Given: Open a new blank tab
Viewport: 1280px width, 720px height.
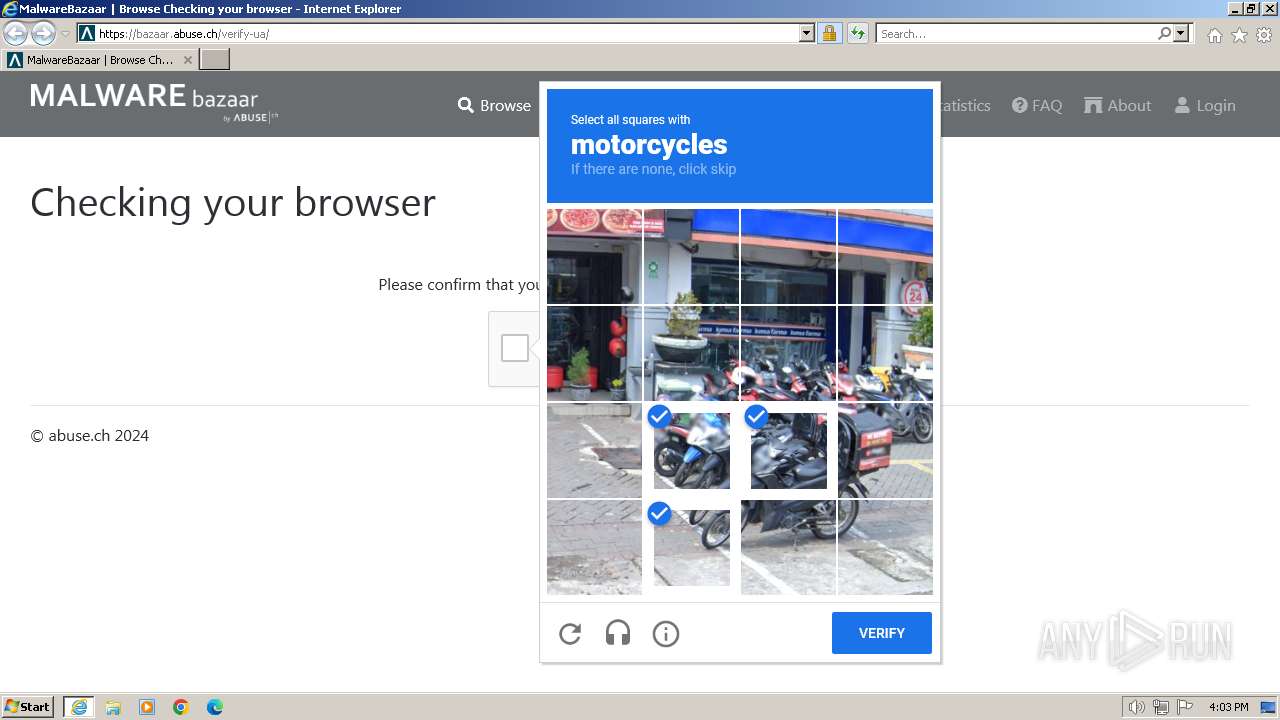Looking at the screenshot, I should pos(215,60).
